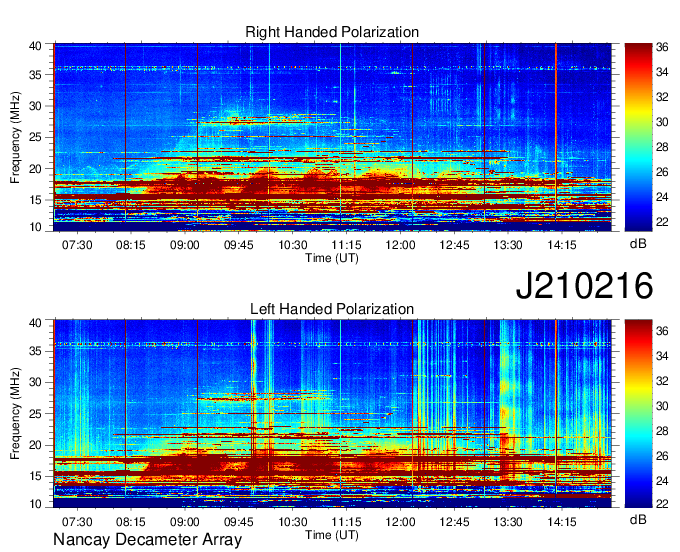Click the "11:15" time tick of Right Handed plot
Image resolution: width=680 pixels, height=552 pixels.
(x=346, y=245)
